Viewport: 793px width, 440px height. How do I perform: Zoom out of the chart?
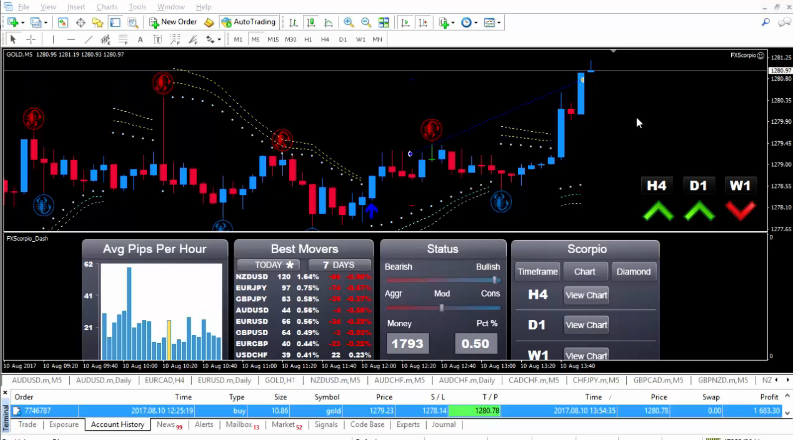(366, 22)
